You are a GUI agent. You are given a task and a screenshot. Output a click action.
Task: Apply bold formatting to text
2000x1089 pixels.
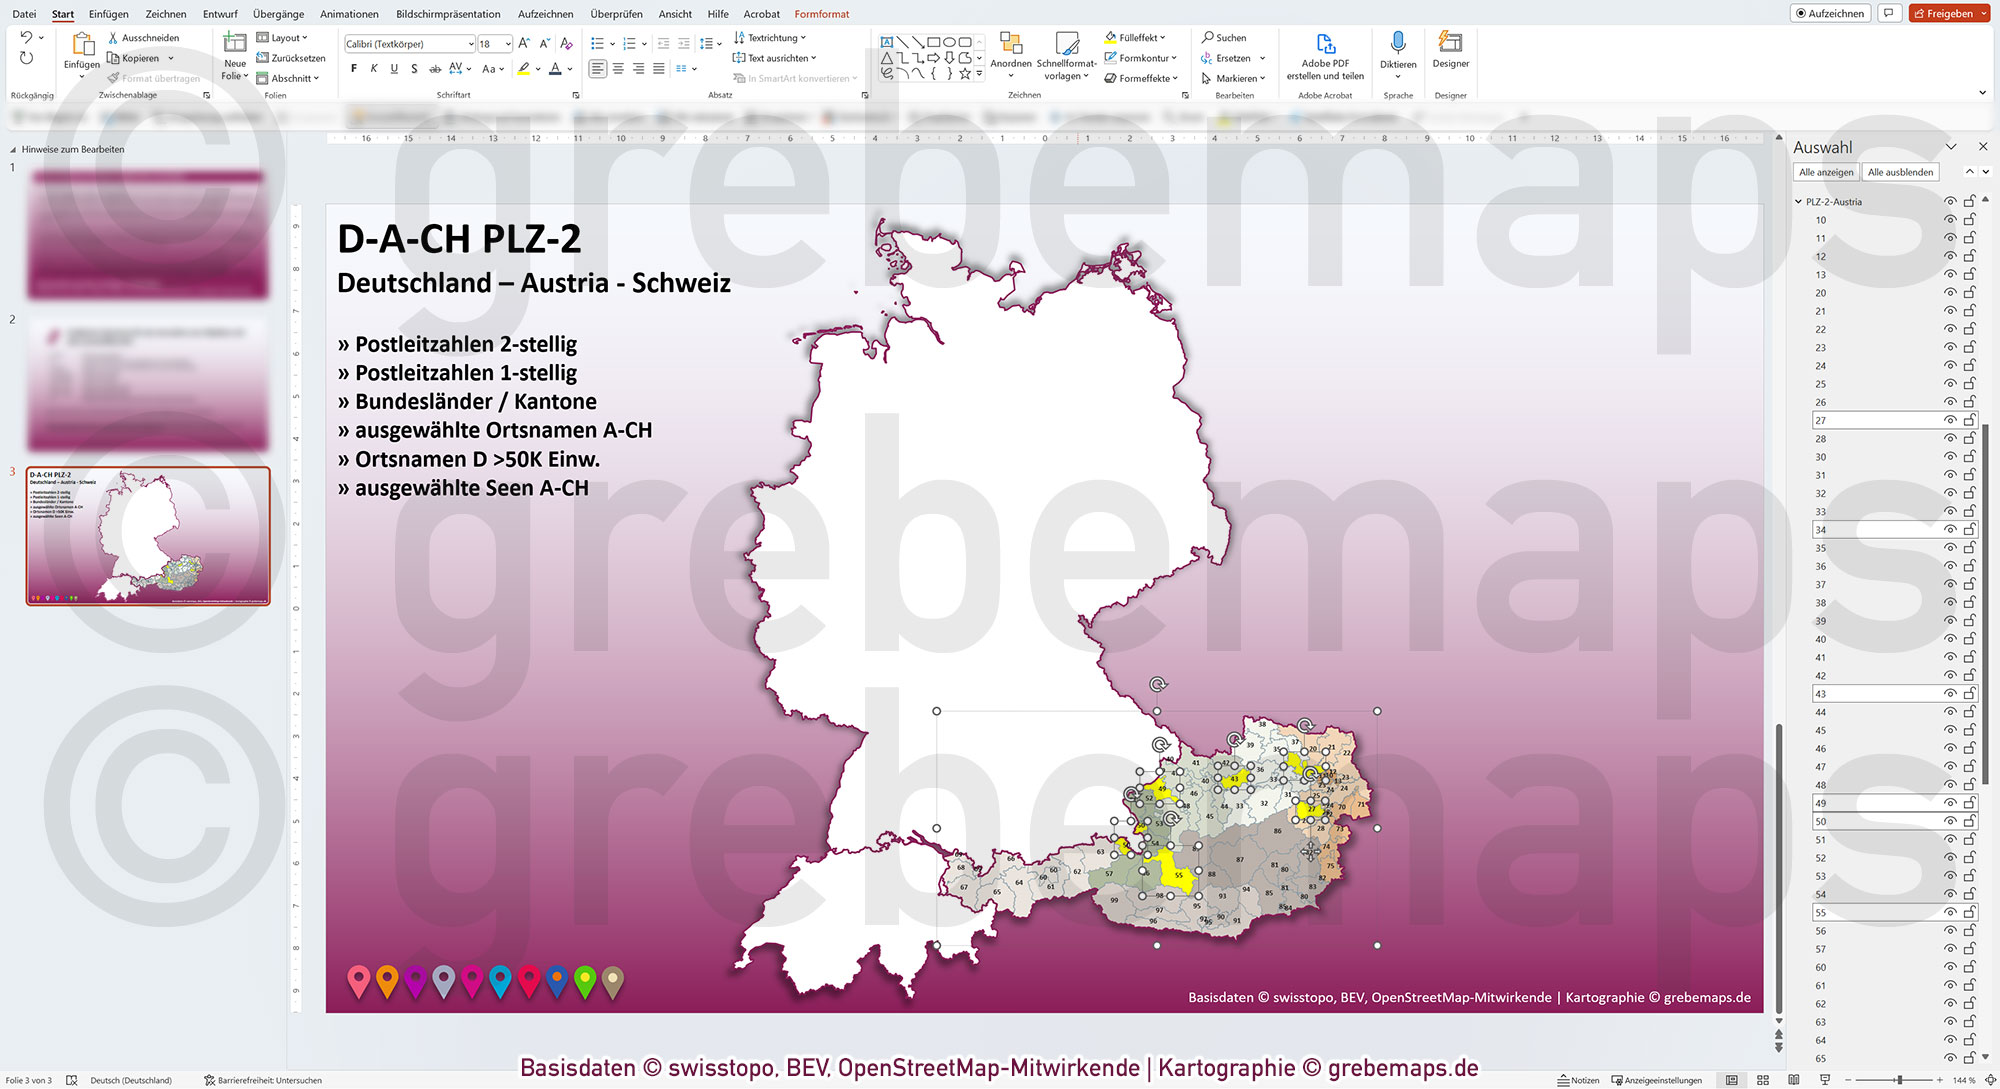[353, 68]
